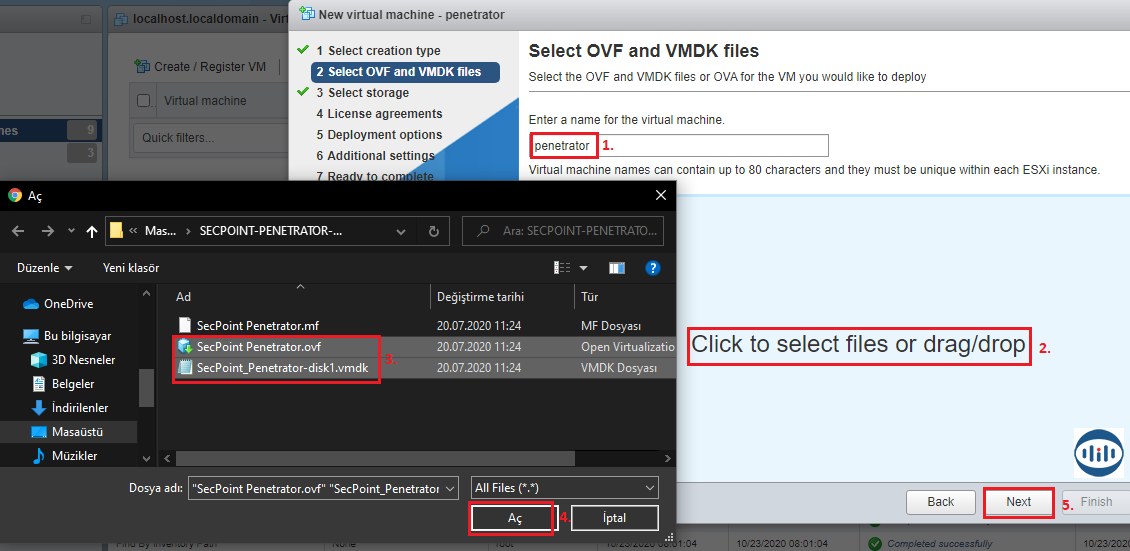Viewport: 1130px width, 551px height.
Task: Open OneDrive in the navigation pane
Action: 68,304
